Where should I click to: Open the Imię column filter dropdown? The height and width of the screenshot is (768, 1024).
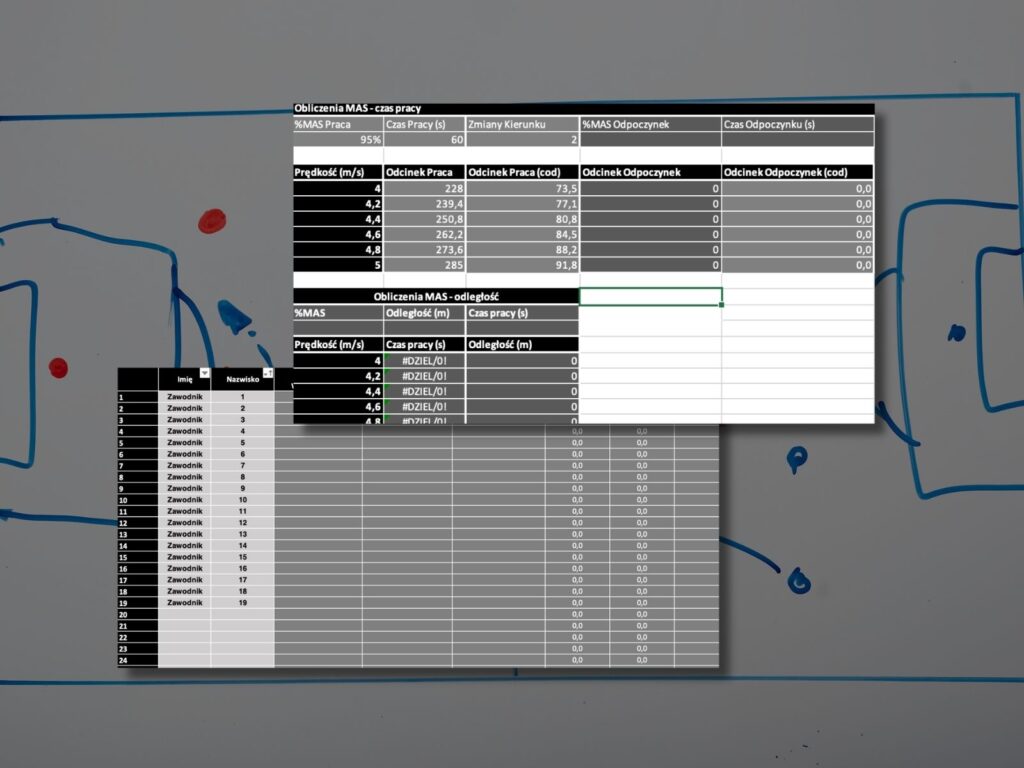click(205, 373)
